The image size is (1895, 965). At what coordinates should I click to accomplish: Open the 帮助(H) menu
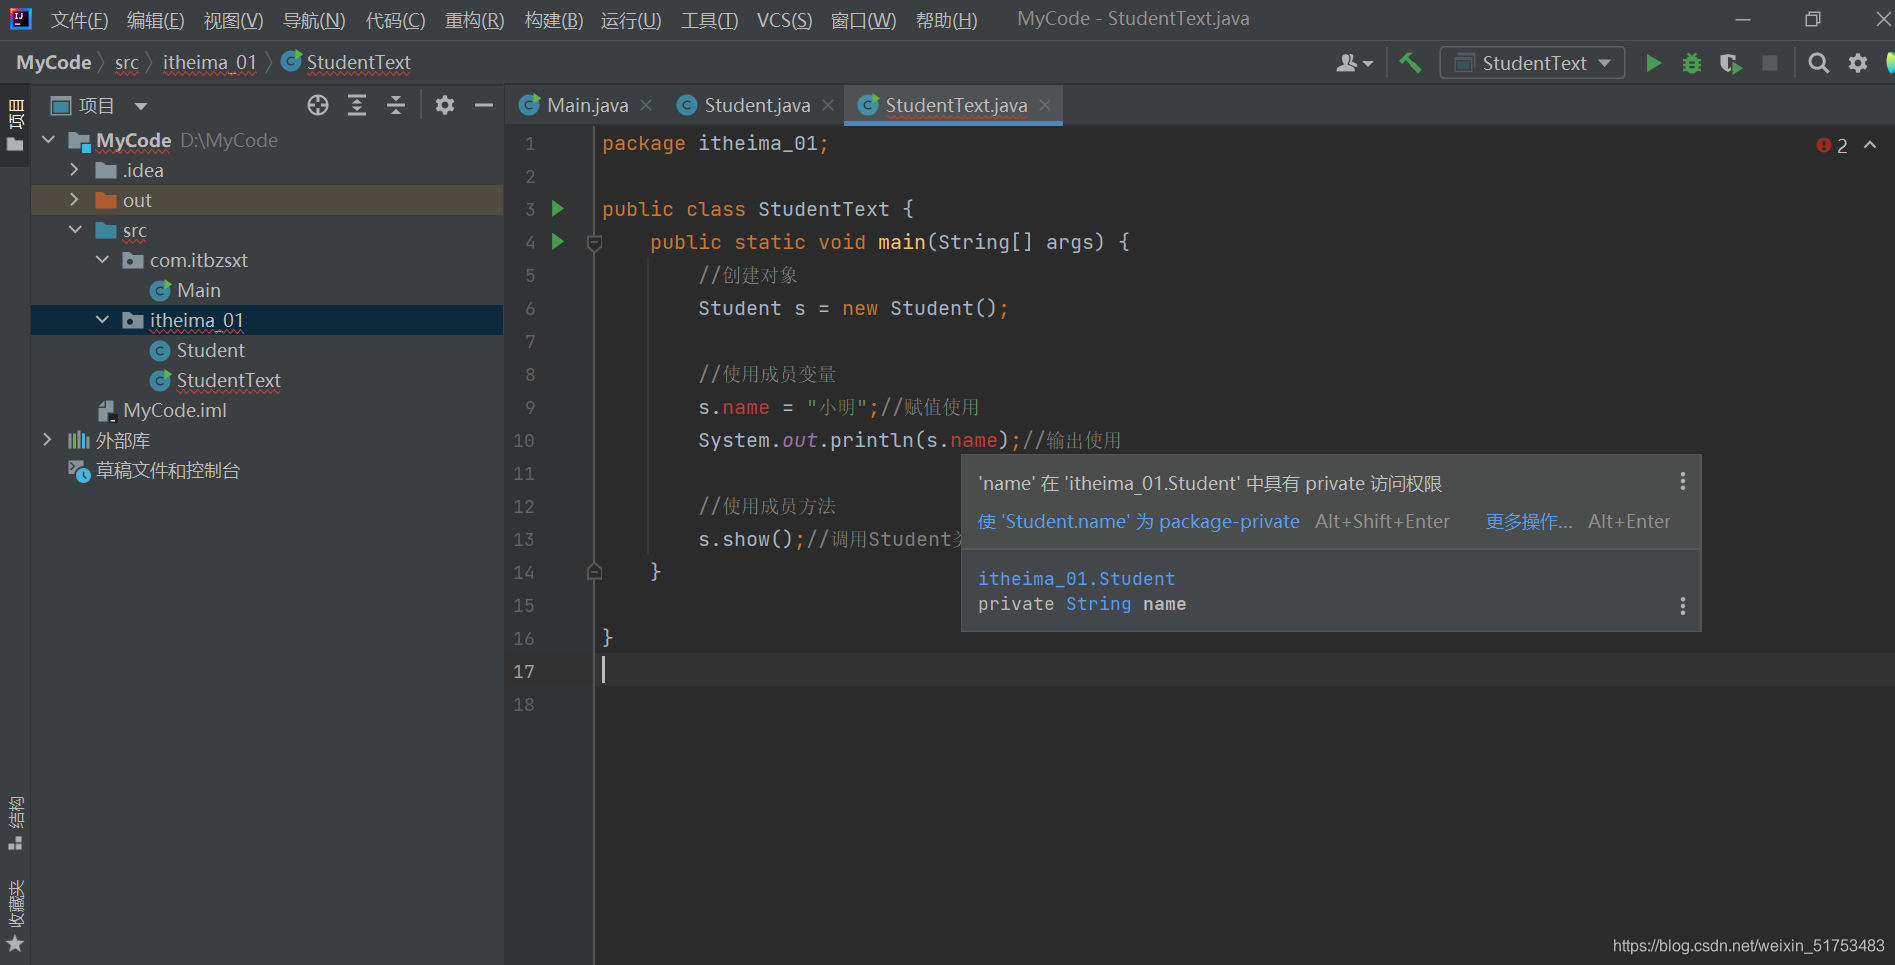pos(946,20)
